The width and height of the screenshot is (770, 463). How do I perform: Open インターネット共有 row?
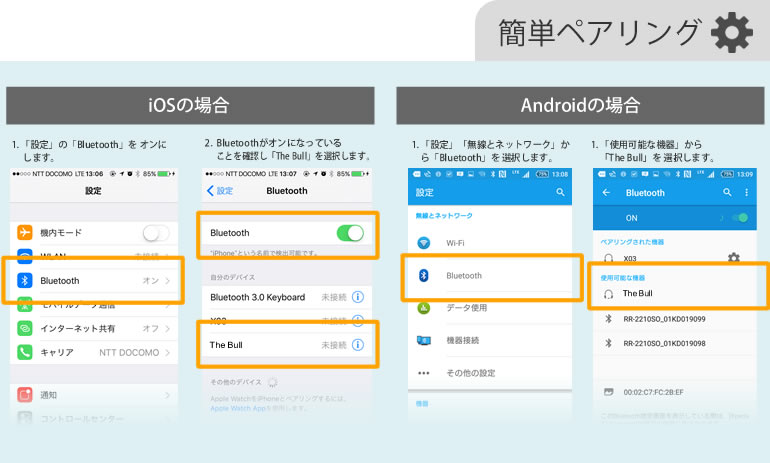(x=94, y=328)
